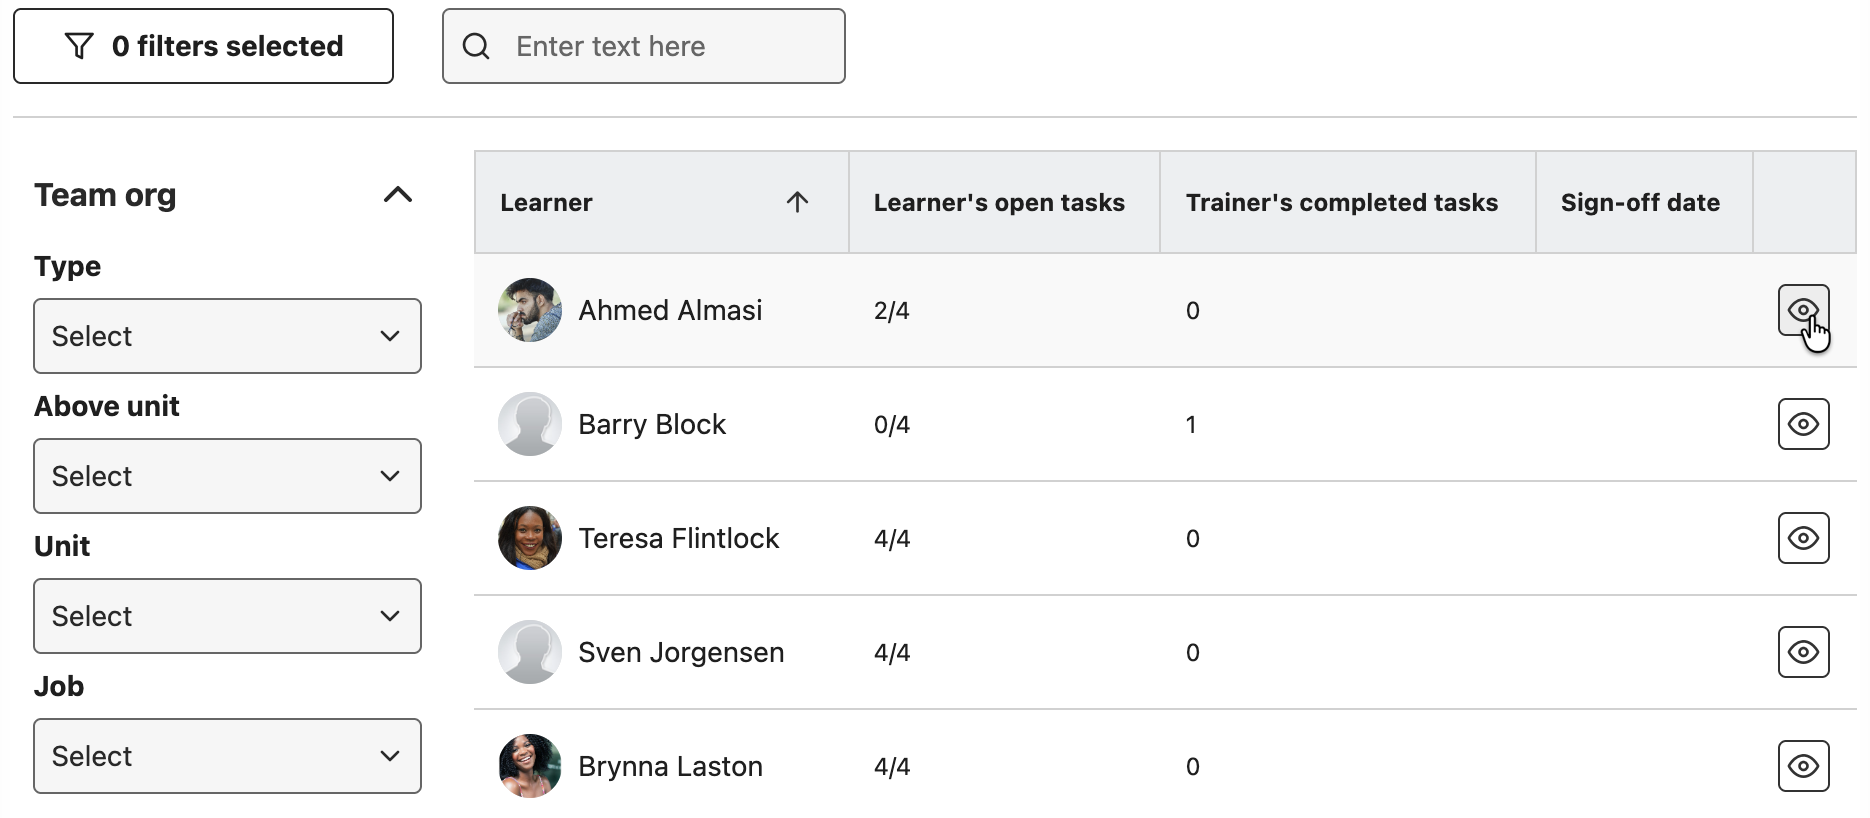Click Ahmed Almasi's profile photo

pos(530,310)
